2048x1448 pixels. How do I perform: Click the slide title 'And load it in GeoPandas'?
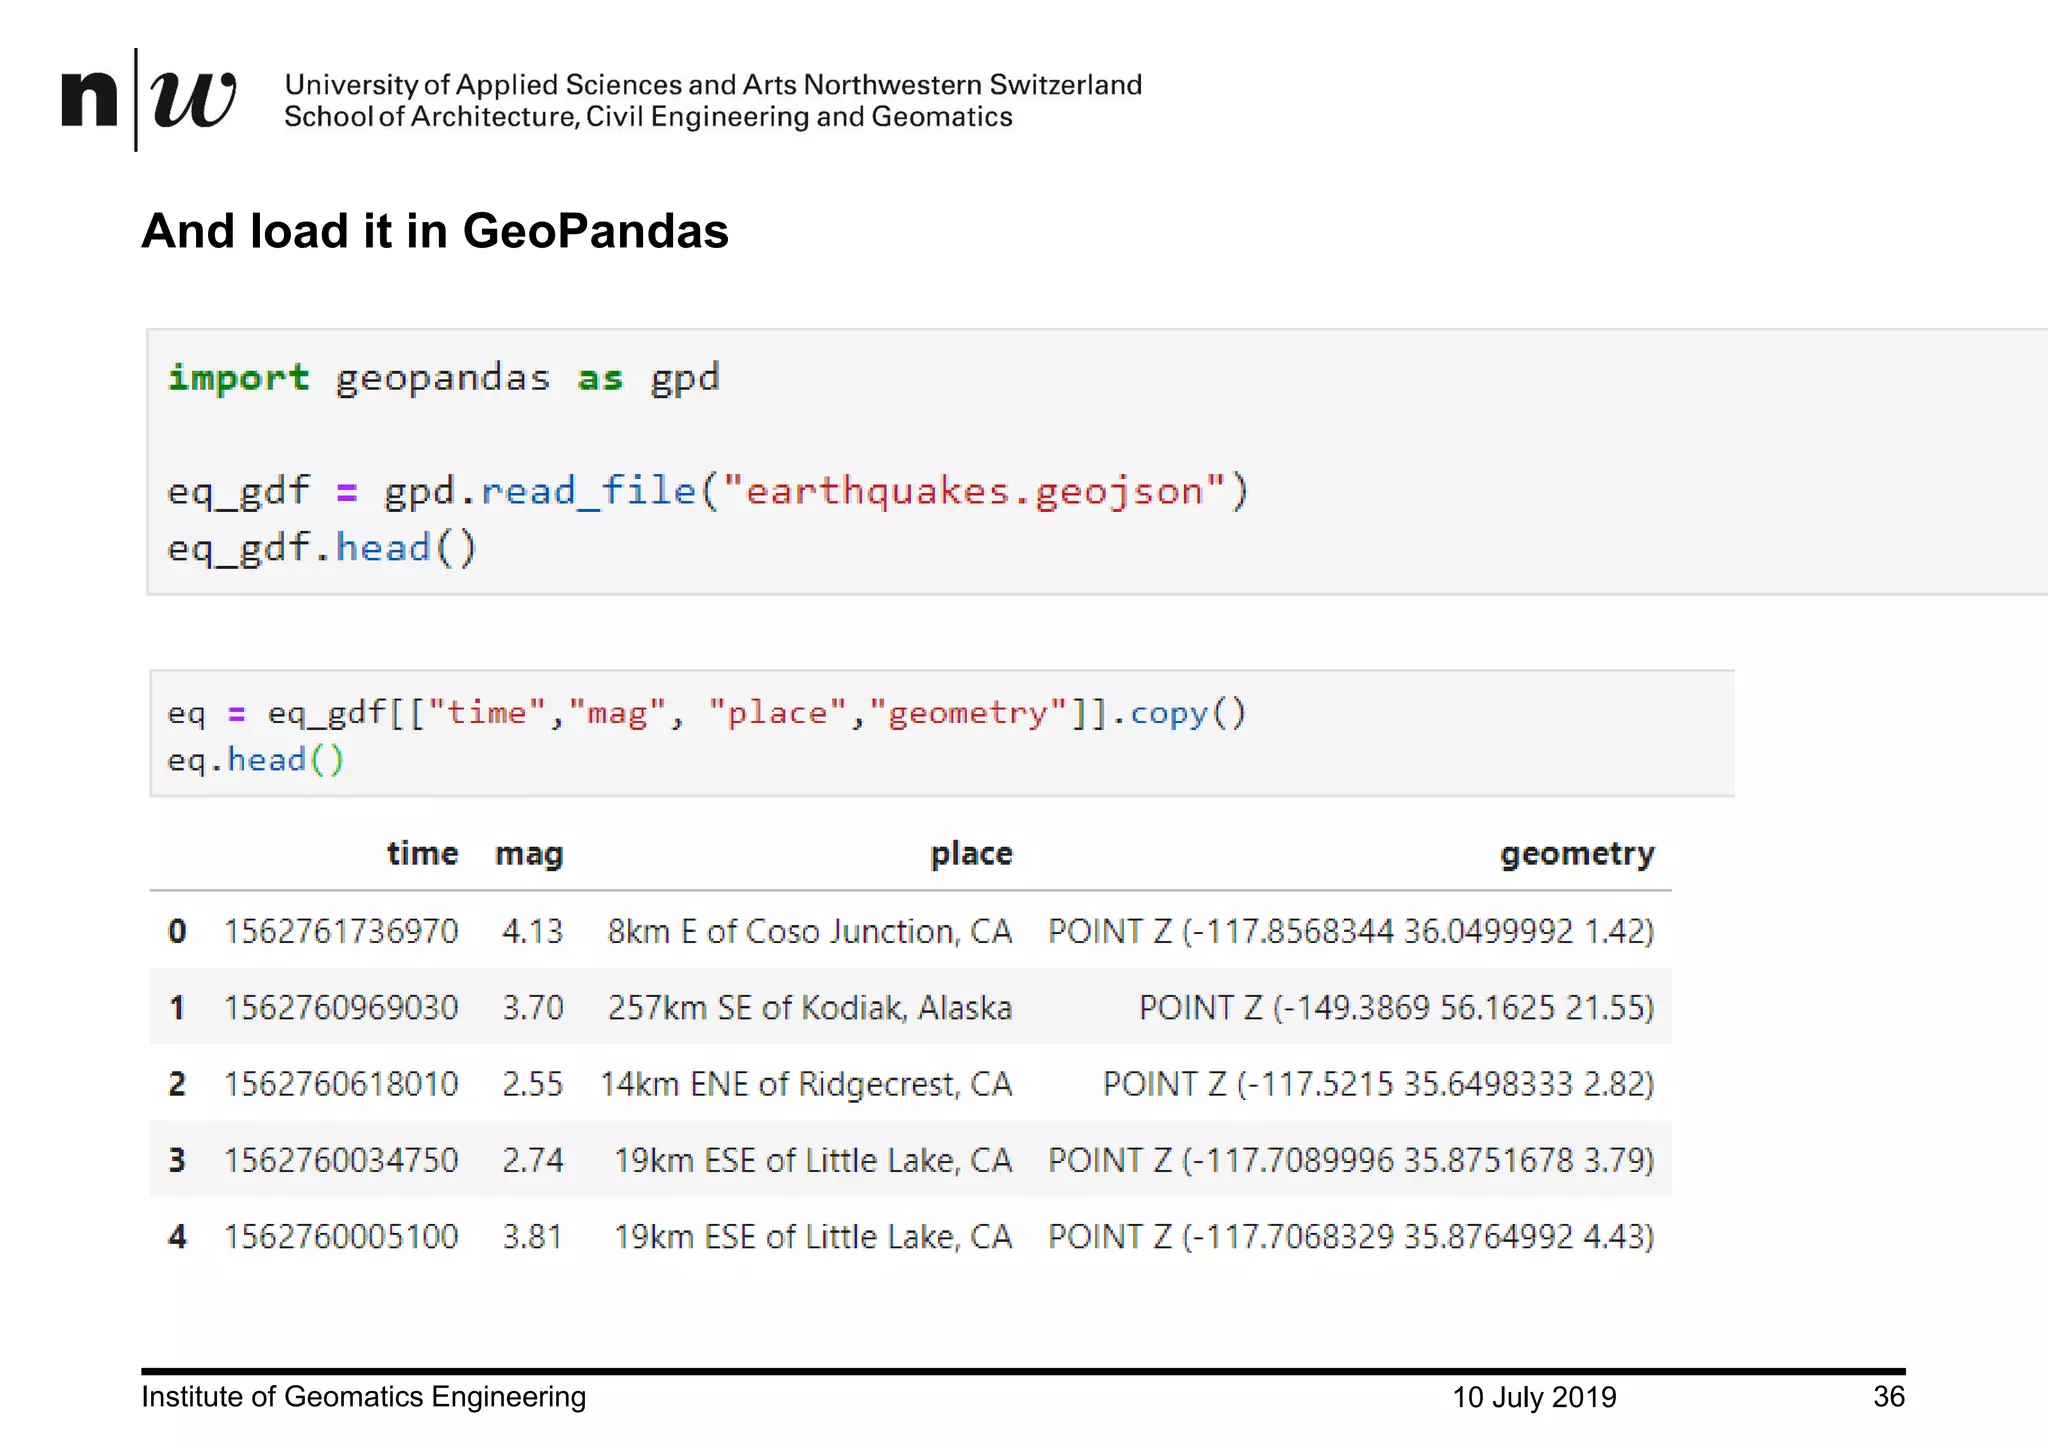click(435, 231)
